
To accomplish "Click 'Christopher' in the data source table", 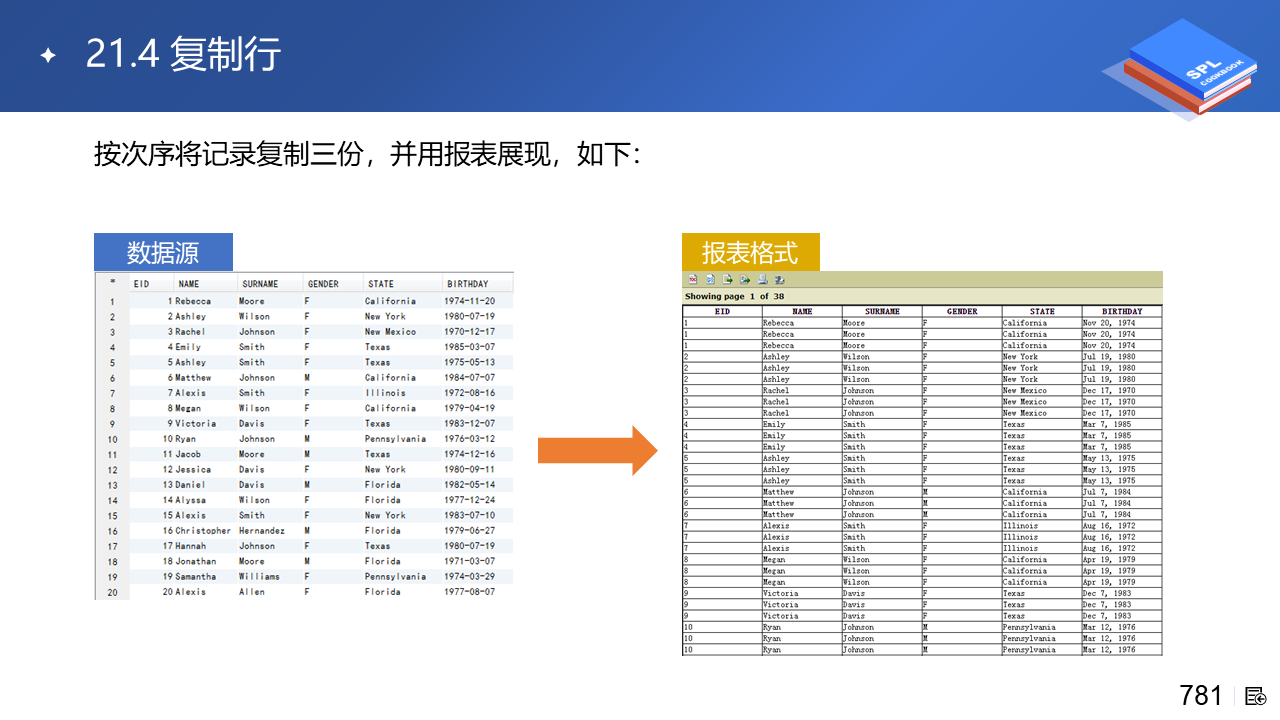I will (203, 531).
